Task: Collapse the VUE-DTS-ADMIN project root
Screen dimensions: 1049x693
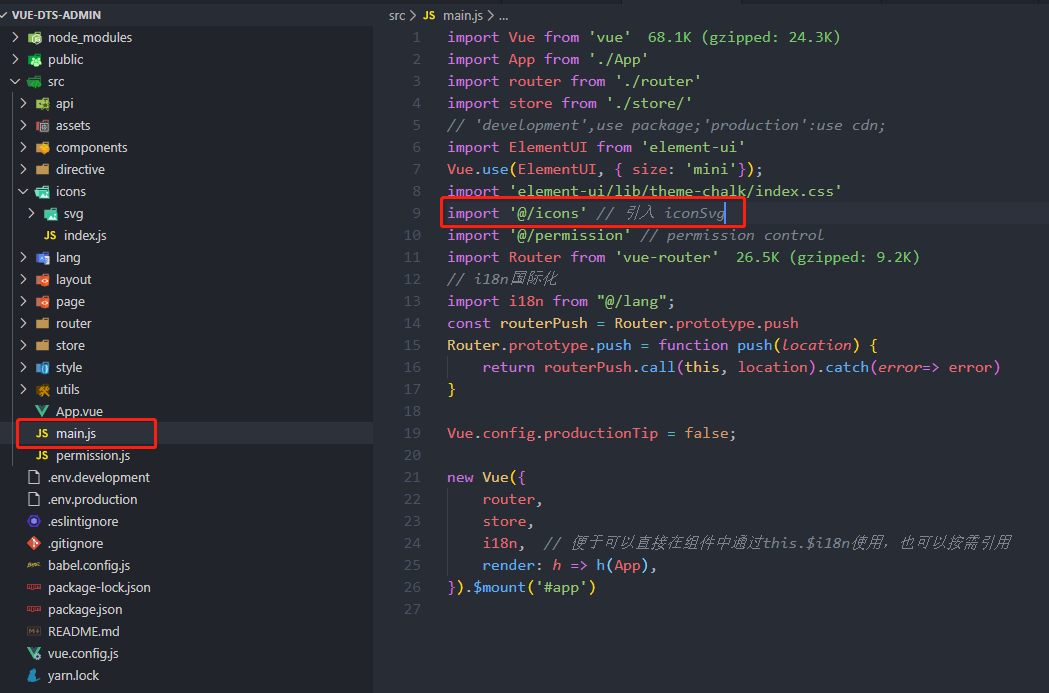Action: pos(6,16)
